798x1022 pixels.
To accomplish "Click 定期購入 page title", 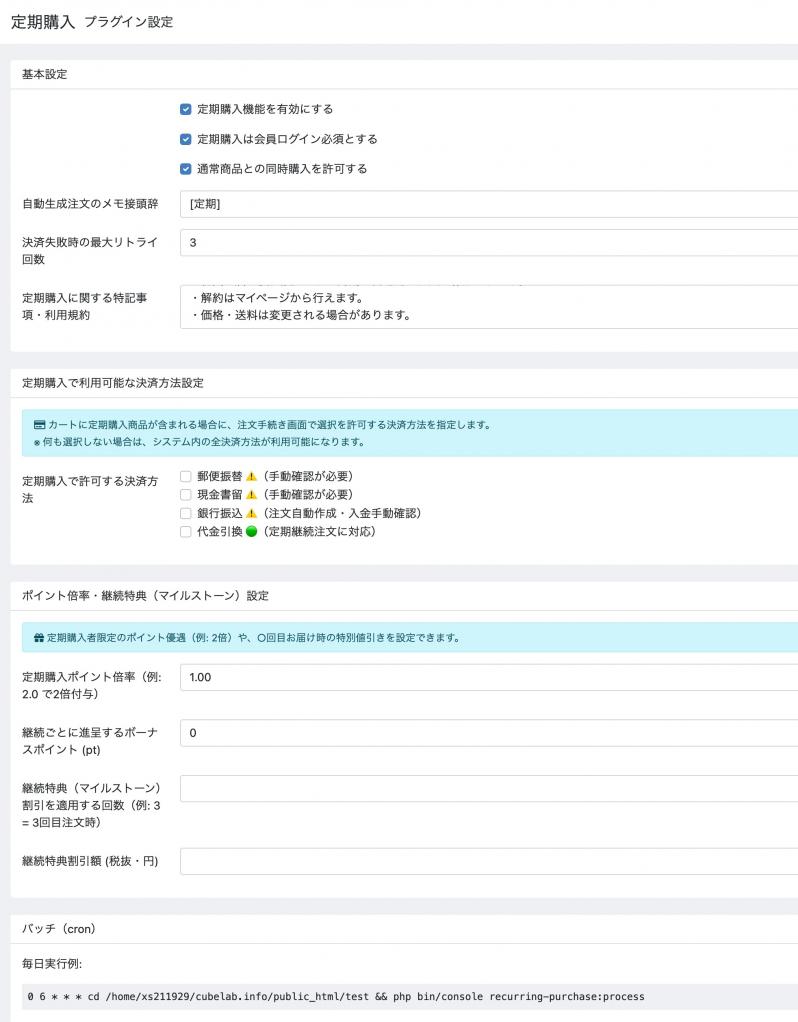I will (x=43, y=22).
